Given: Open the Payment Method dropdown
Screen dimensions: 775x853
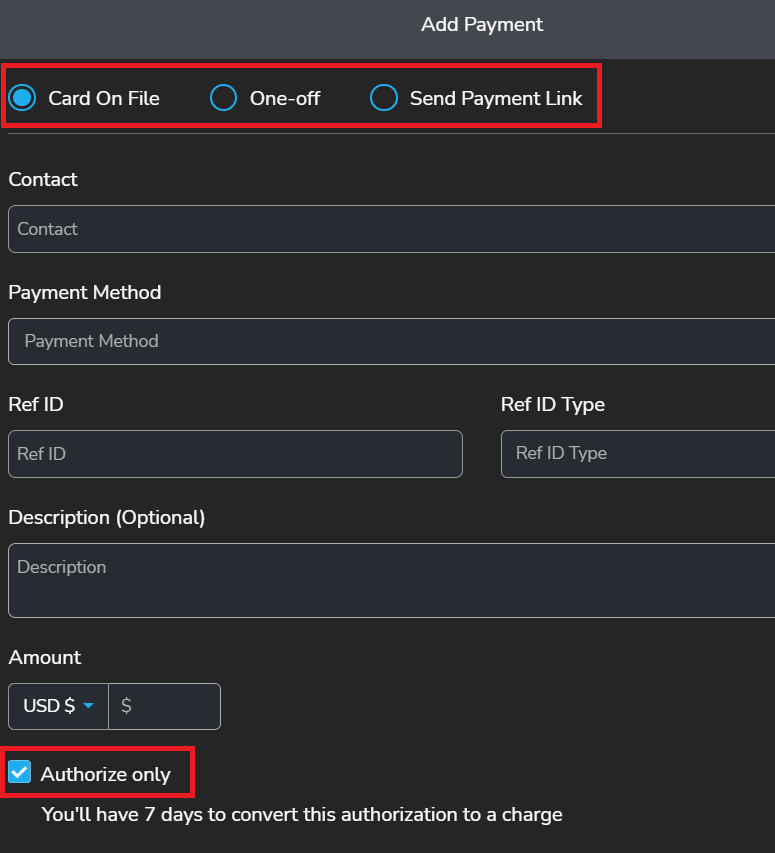Looking at the screenshot, I should coord(390,341).
